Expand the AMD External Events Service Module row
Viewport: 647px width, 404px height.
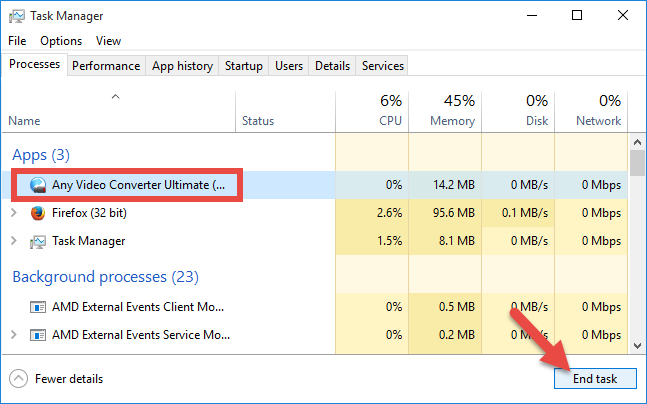pos(14,335)
